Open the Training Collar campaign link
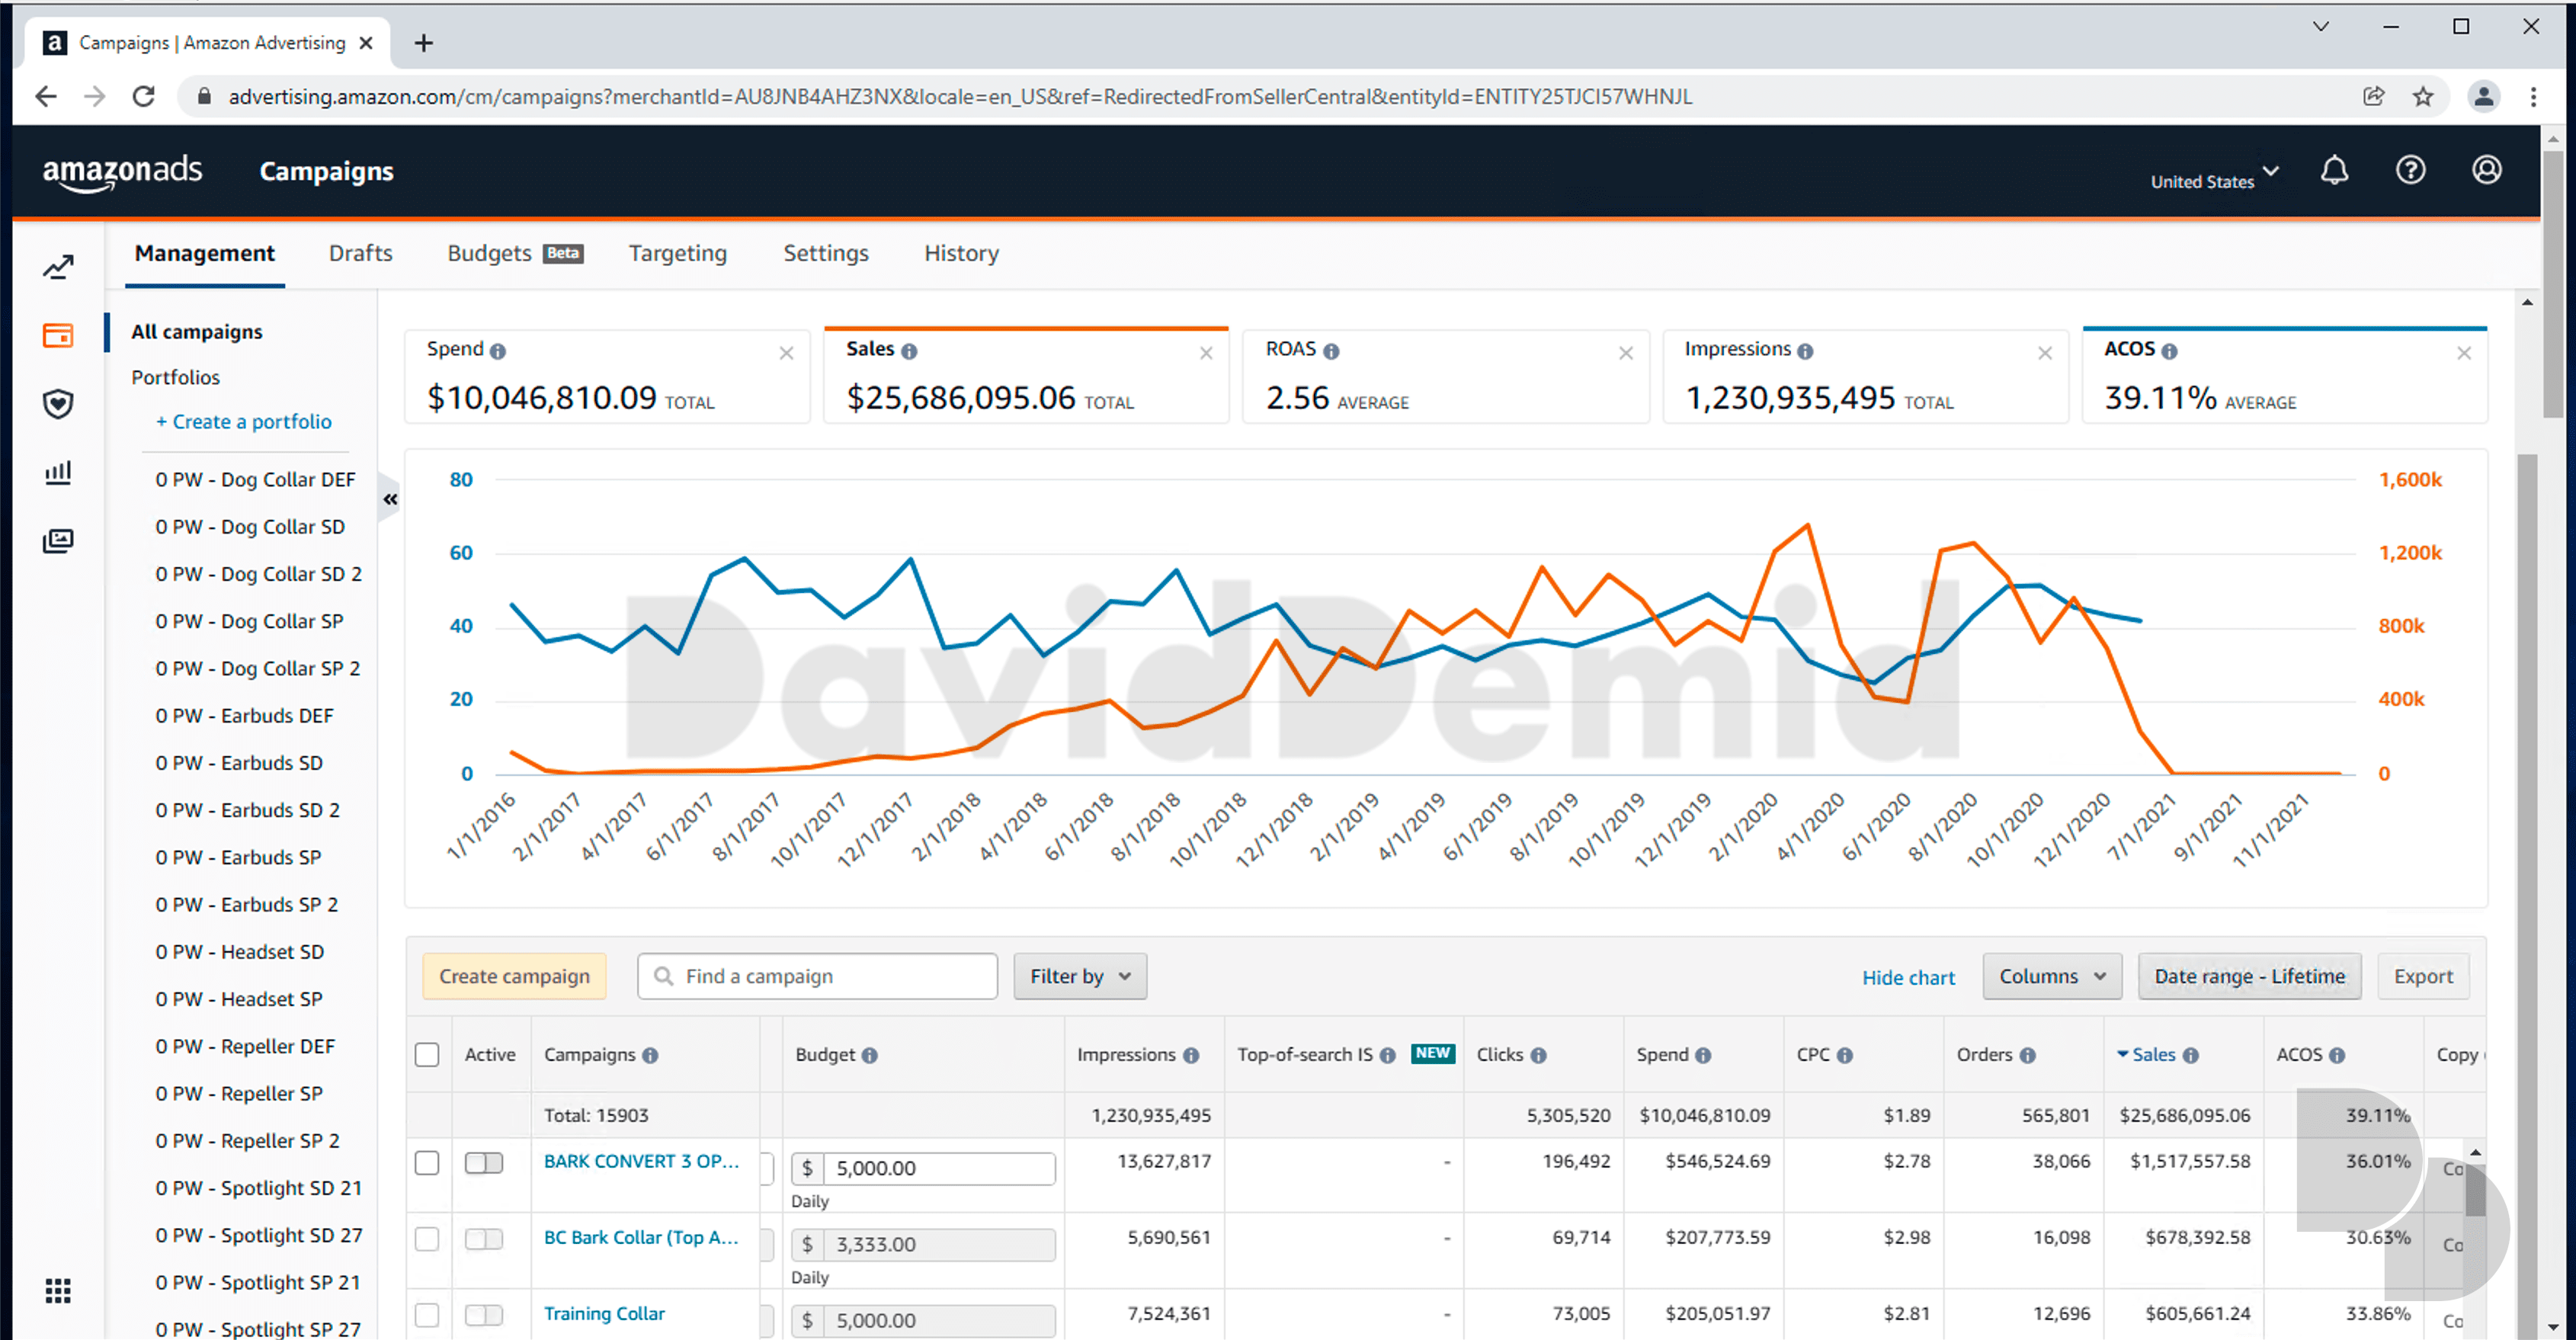This screenshot has width=2576, height=1340. (x=604, y=1314)
